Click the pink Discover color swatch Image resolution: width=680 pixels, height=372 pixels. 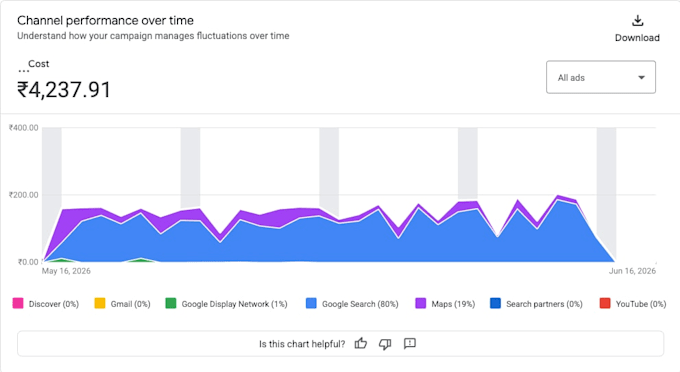click(x=18, y=303)
